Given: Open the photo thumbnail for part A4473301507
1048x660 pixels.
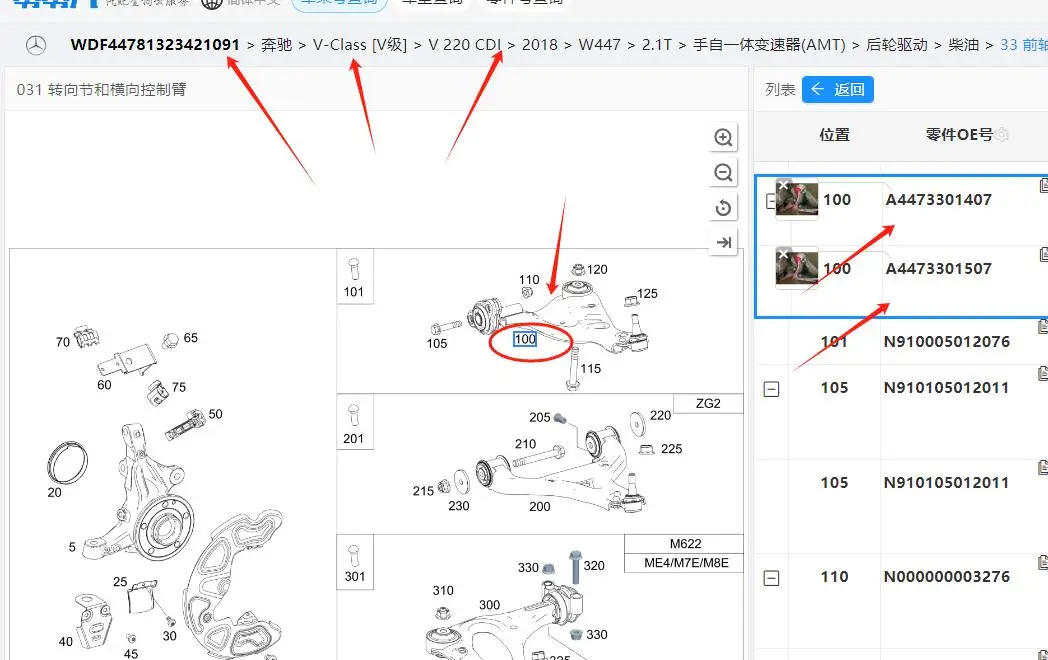Looking at the screenshot, I should point(797,267).
